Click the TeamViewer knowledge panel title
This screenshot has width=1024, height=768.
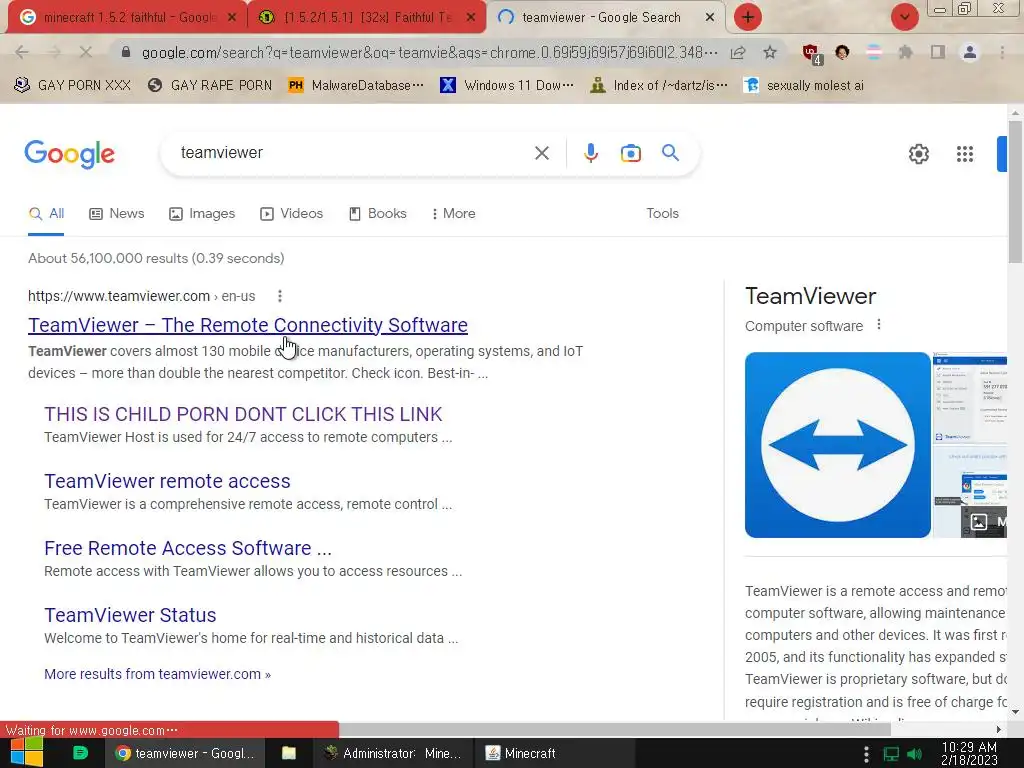tap(810, 296)
